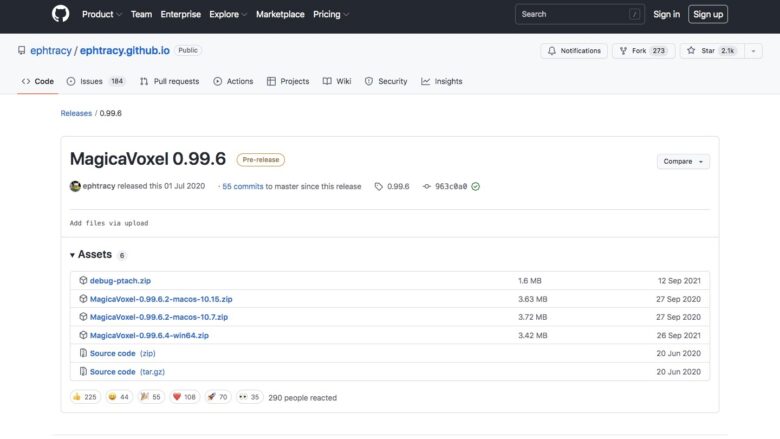Click the Sign up button
The width and height of the screenshot is (780, 439).
[x=708, y=14]
